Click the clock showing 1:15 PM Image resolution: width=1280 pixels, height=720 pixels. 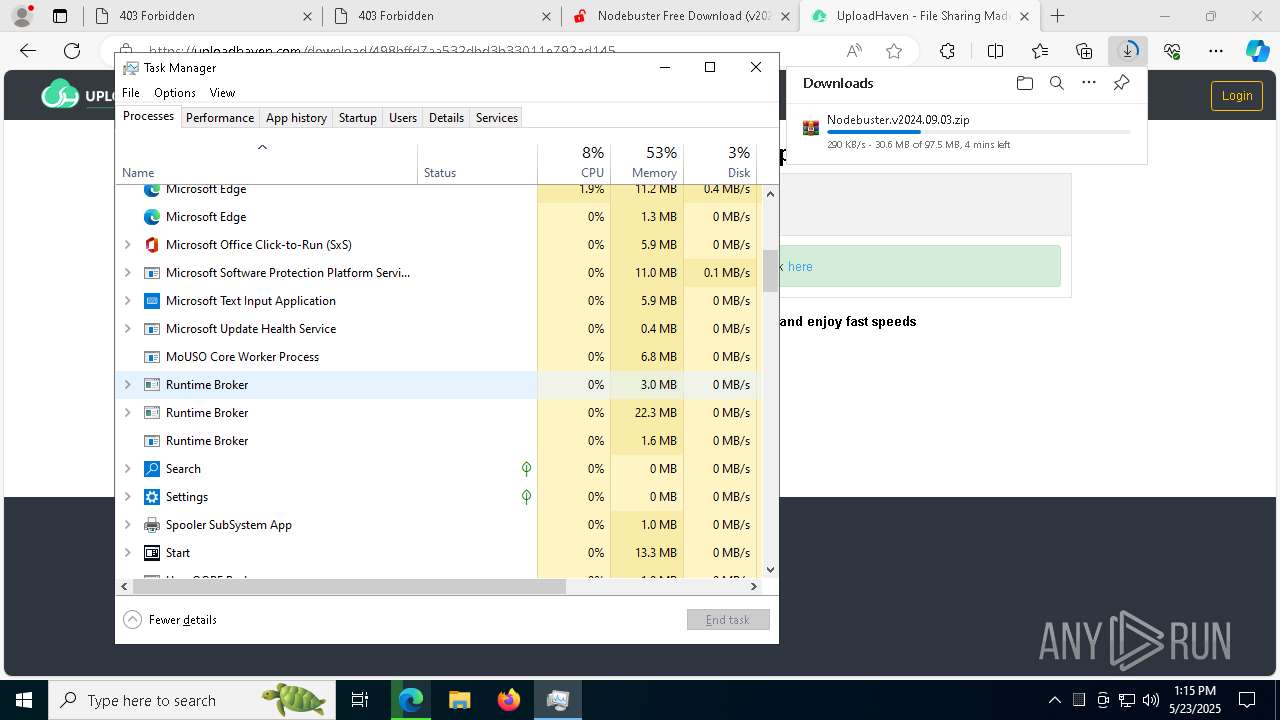1193,691
